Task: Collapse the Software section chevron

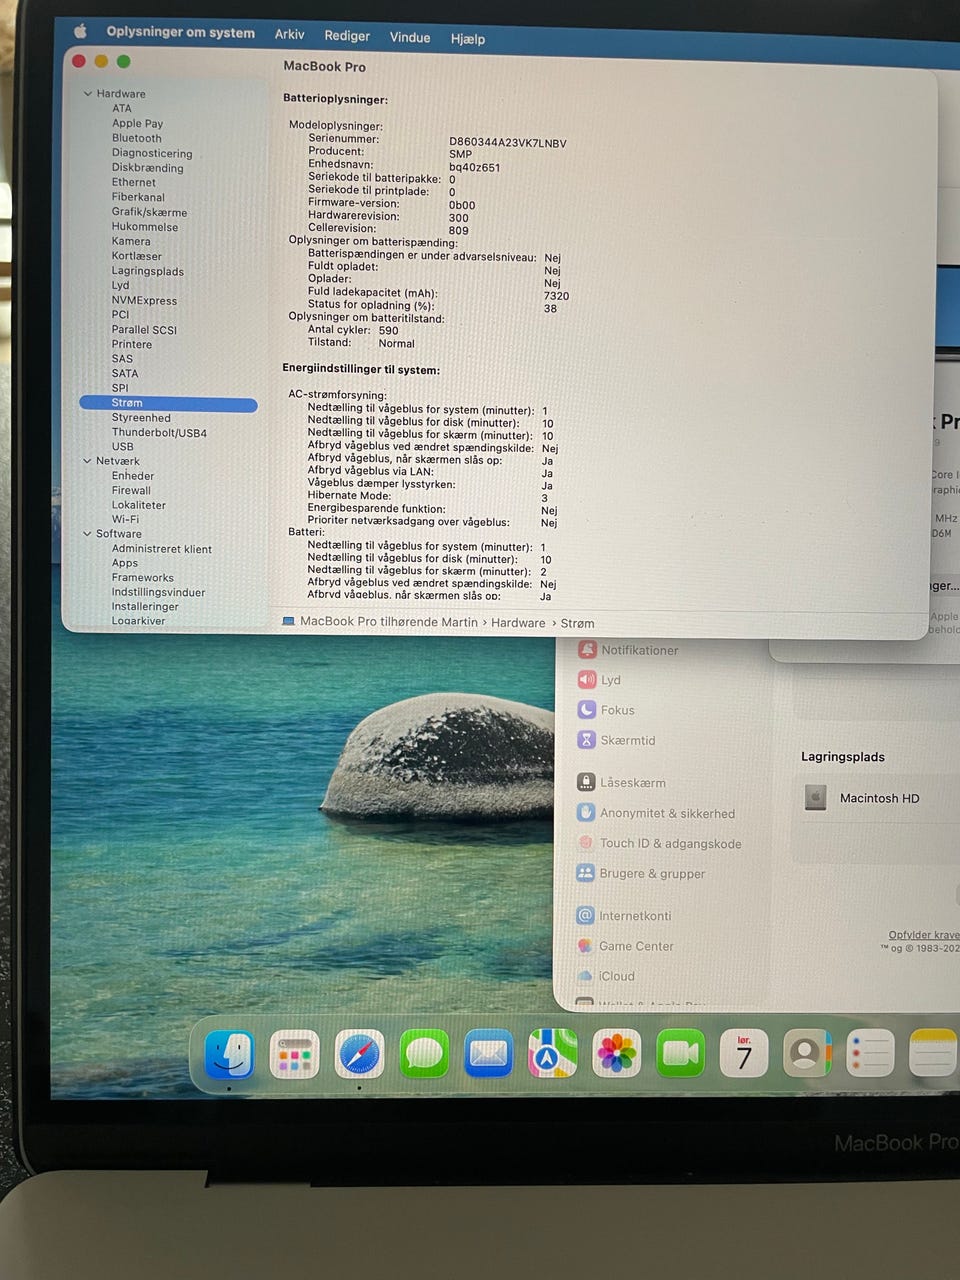Action: [x=87, y=534]
